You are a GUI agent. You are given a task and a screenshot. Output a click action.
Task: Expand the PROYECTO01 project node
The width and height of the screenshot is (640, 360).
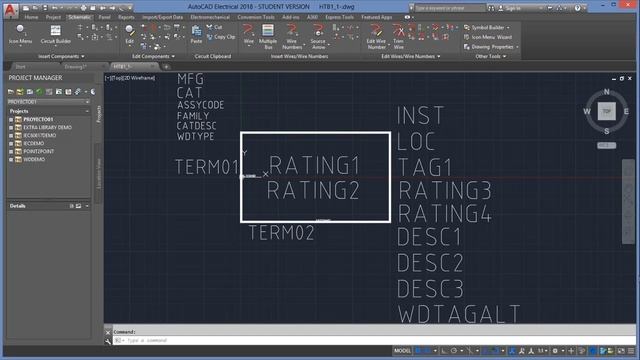(x=11, y=120)
